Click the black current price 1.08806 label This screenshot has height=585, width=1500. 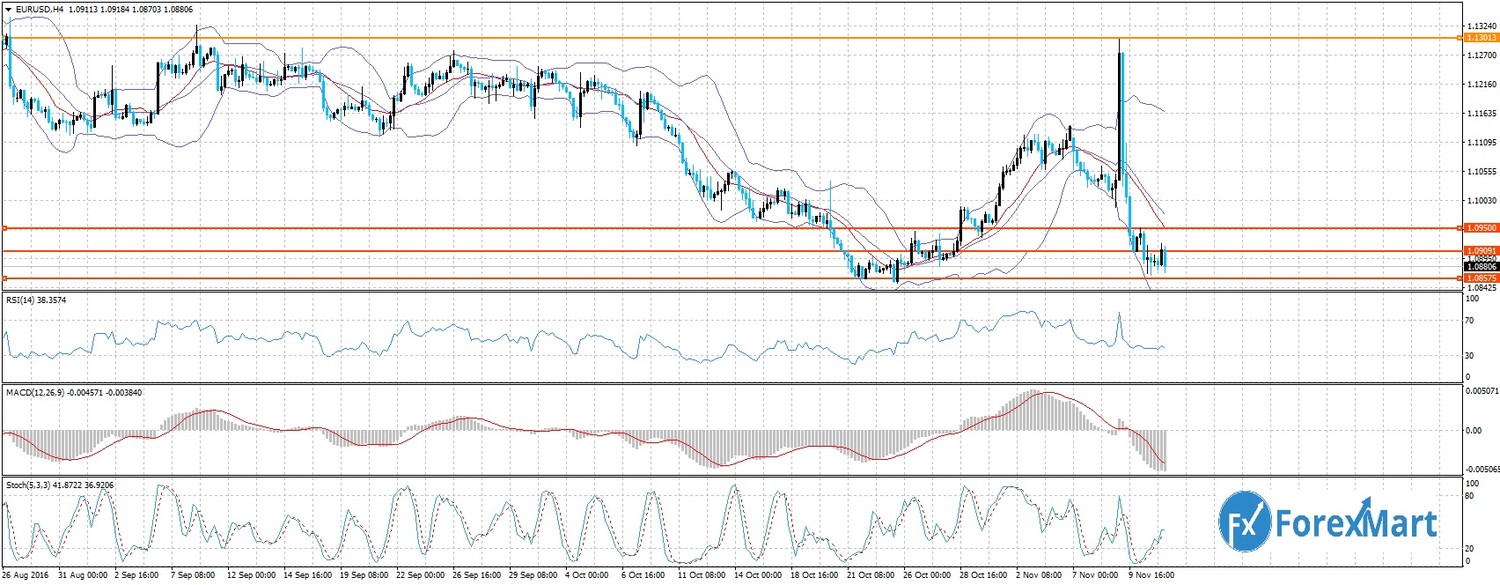pos(1480,267)
